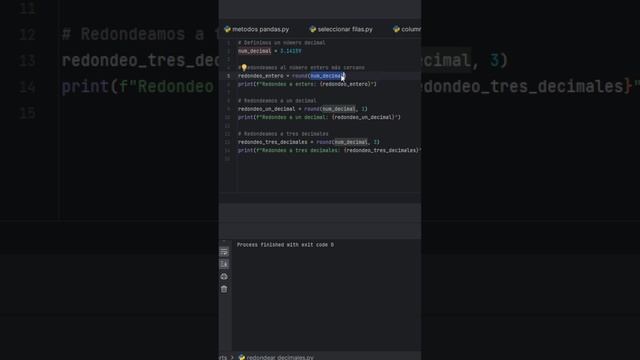The image size is (640, 360).
Task: Click the redondeo_tres_decimales assignment in center editor
Action: [x=309, y=142]
